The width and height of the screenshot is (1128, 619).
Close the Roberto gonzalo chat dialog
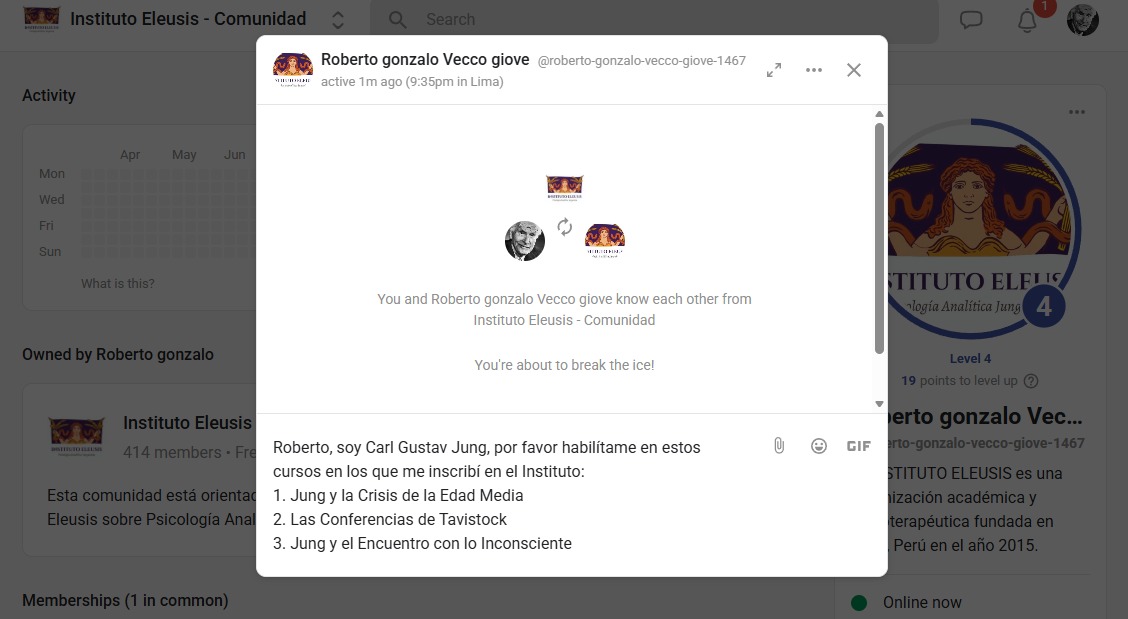pyautogui.click(x=854, y=70)
